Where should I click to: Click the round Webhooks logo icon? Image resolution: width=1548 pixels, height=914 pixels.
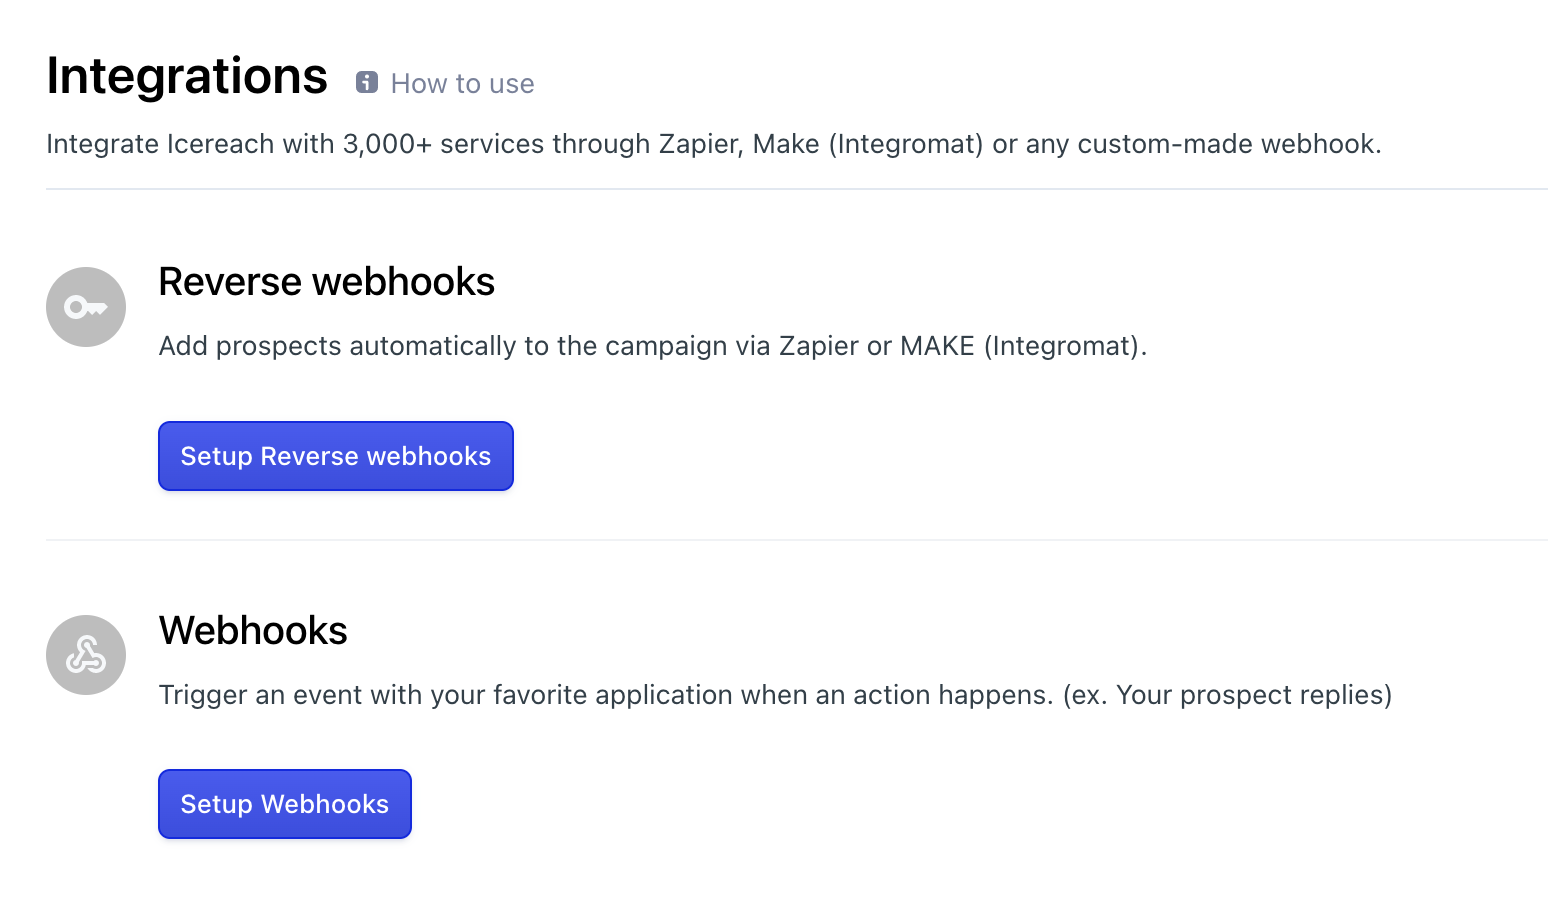[x=86, y=655]
